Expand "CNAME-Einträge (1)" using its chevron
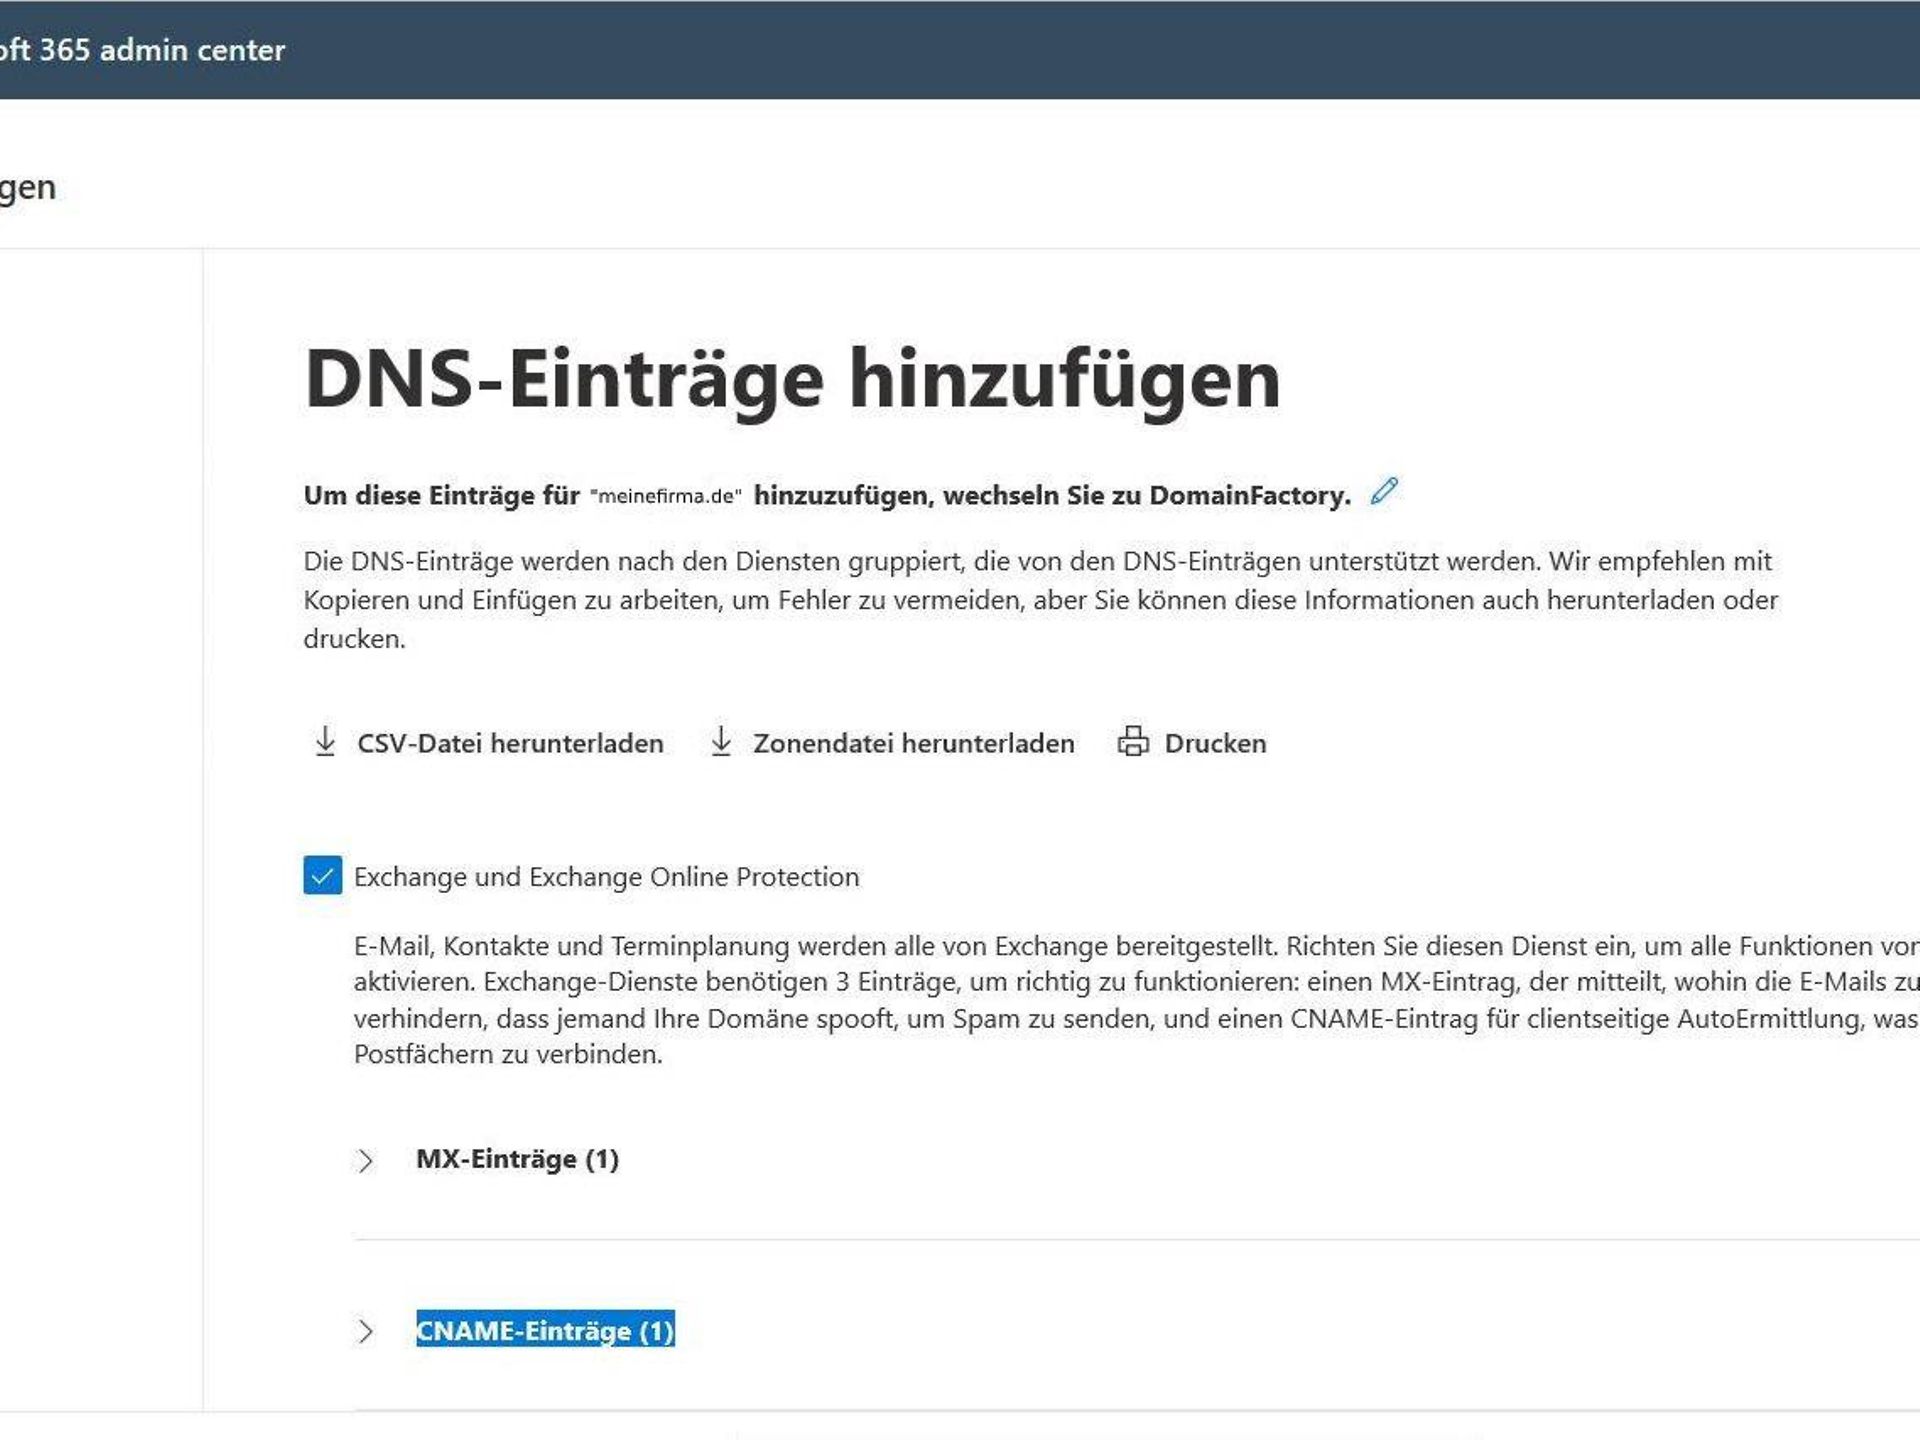 tap(366, 1331)
